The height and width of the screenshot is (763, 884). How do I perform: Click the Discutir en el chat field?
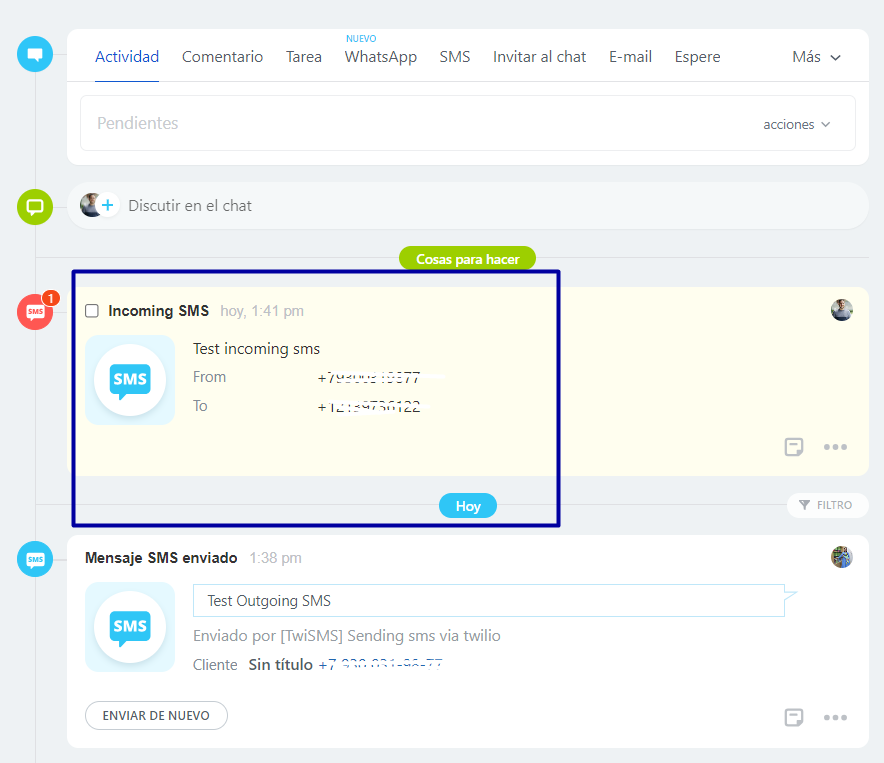[400, 206]
